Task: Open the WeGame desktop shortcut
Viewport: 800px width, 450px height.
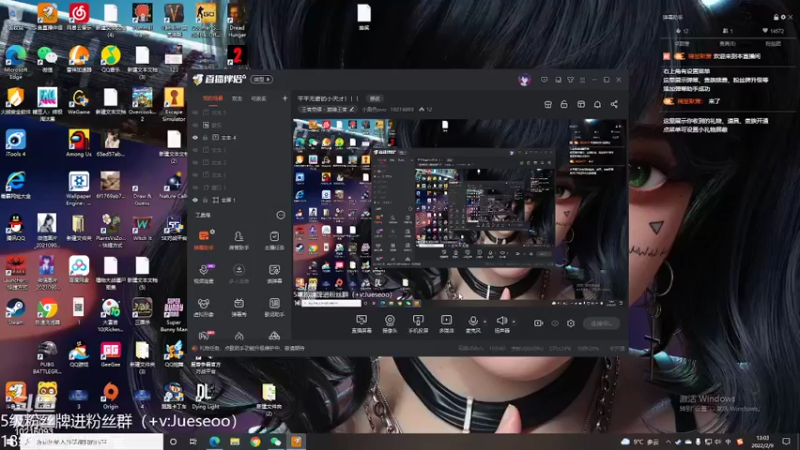Action: click(x=79, y=101)
